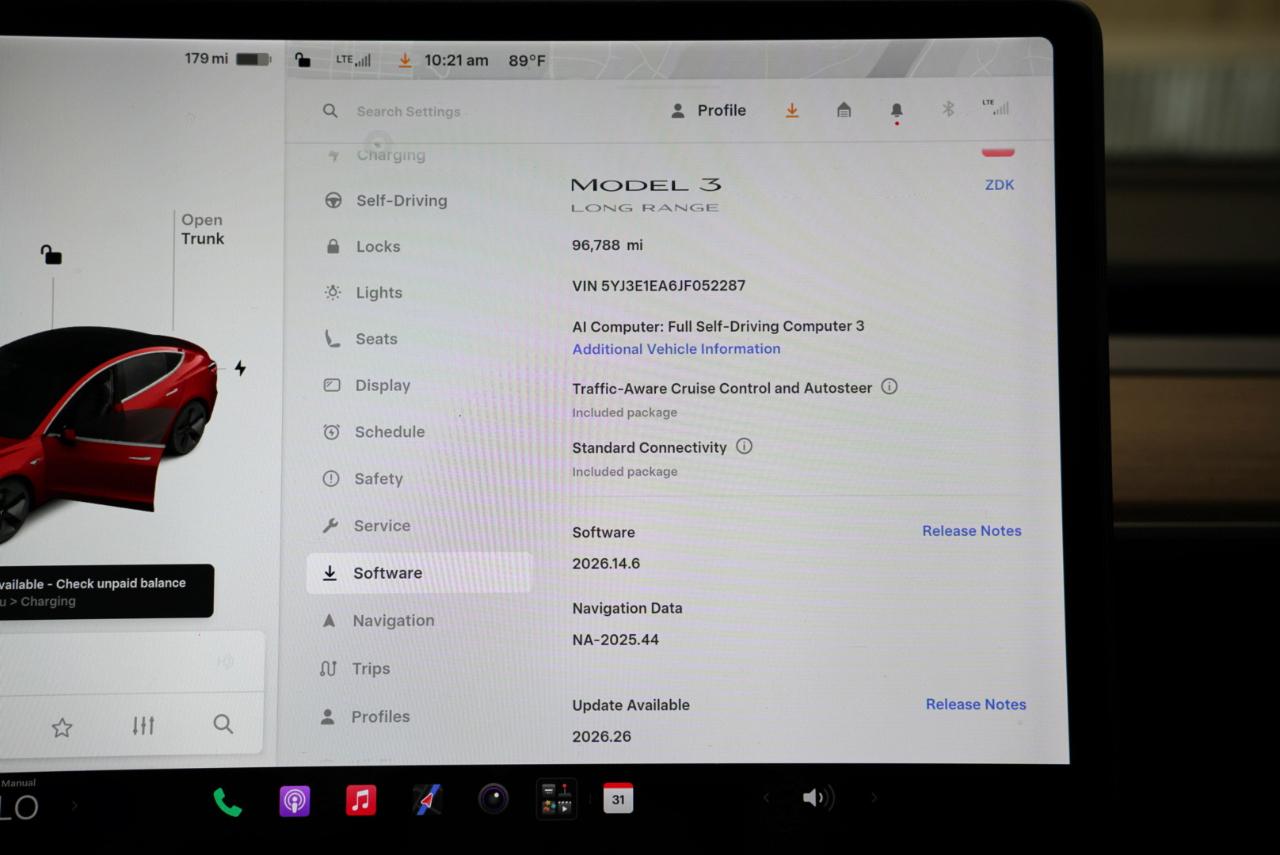Viewport: 1280px width, 855px height.
Task: Open the Phone app in dock
Action: click(x=227, y=801)
